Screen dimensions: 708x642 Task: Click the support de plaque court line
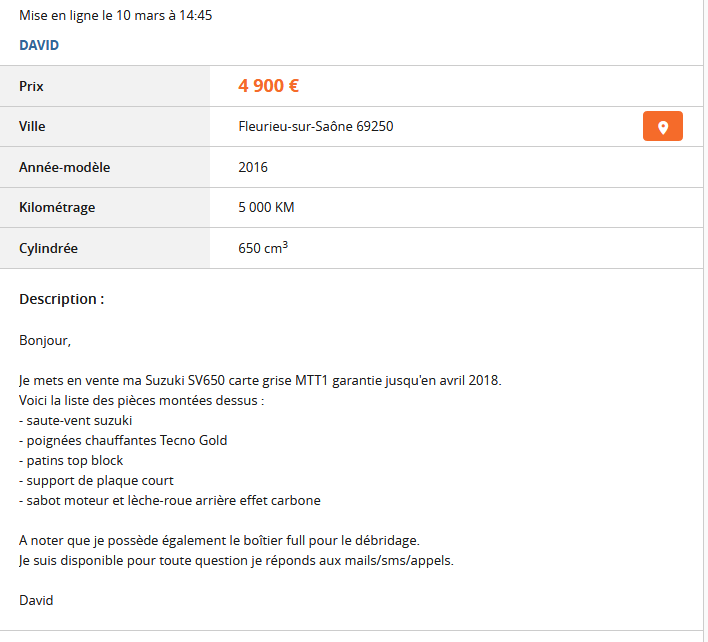point(96,480)
